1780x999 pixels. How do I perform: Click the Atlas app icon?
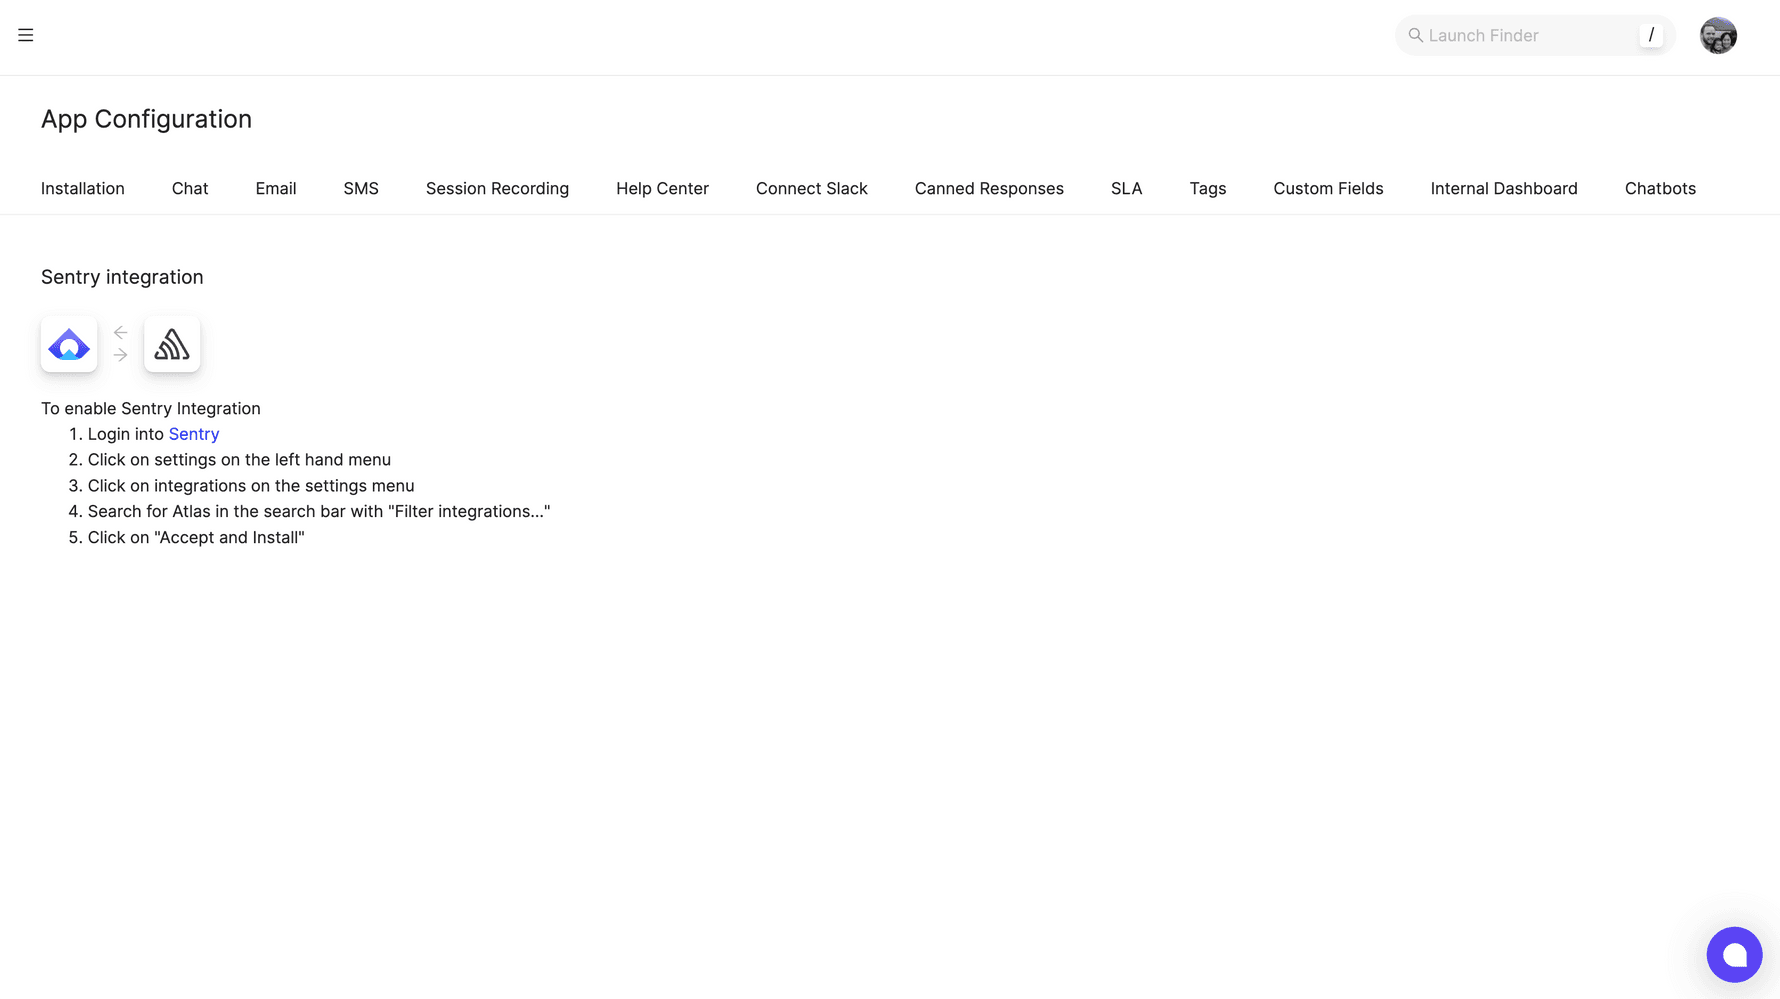tap(68, 343)
